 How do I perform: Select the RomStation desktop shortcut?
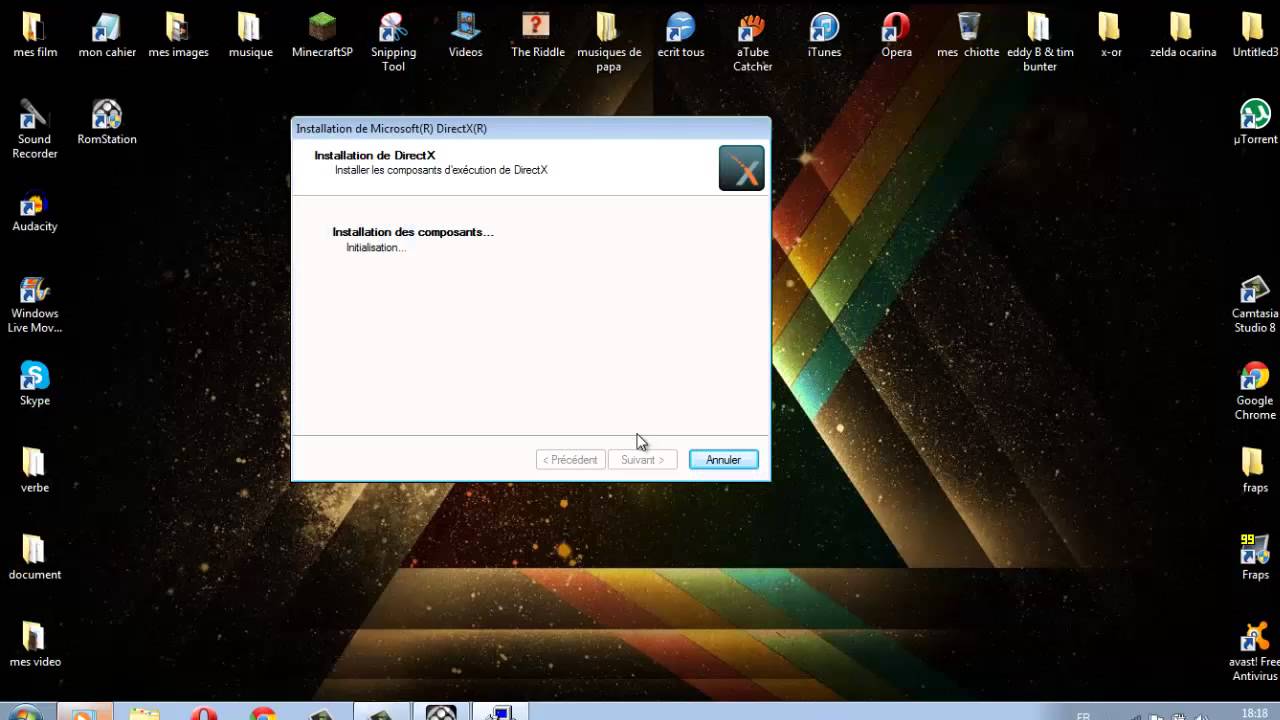(x=107, y=121)
